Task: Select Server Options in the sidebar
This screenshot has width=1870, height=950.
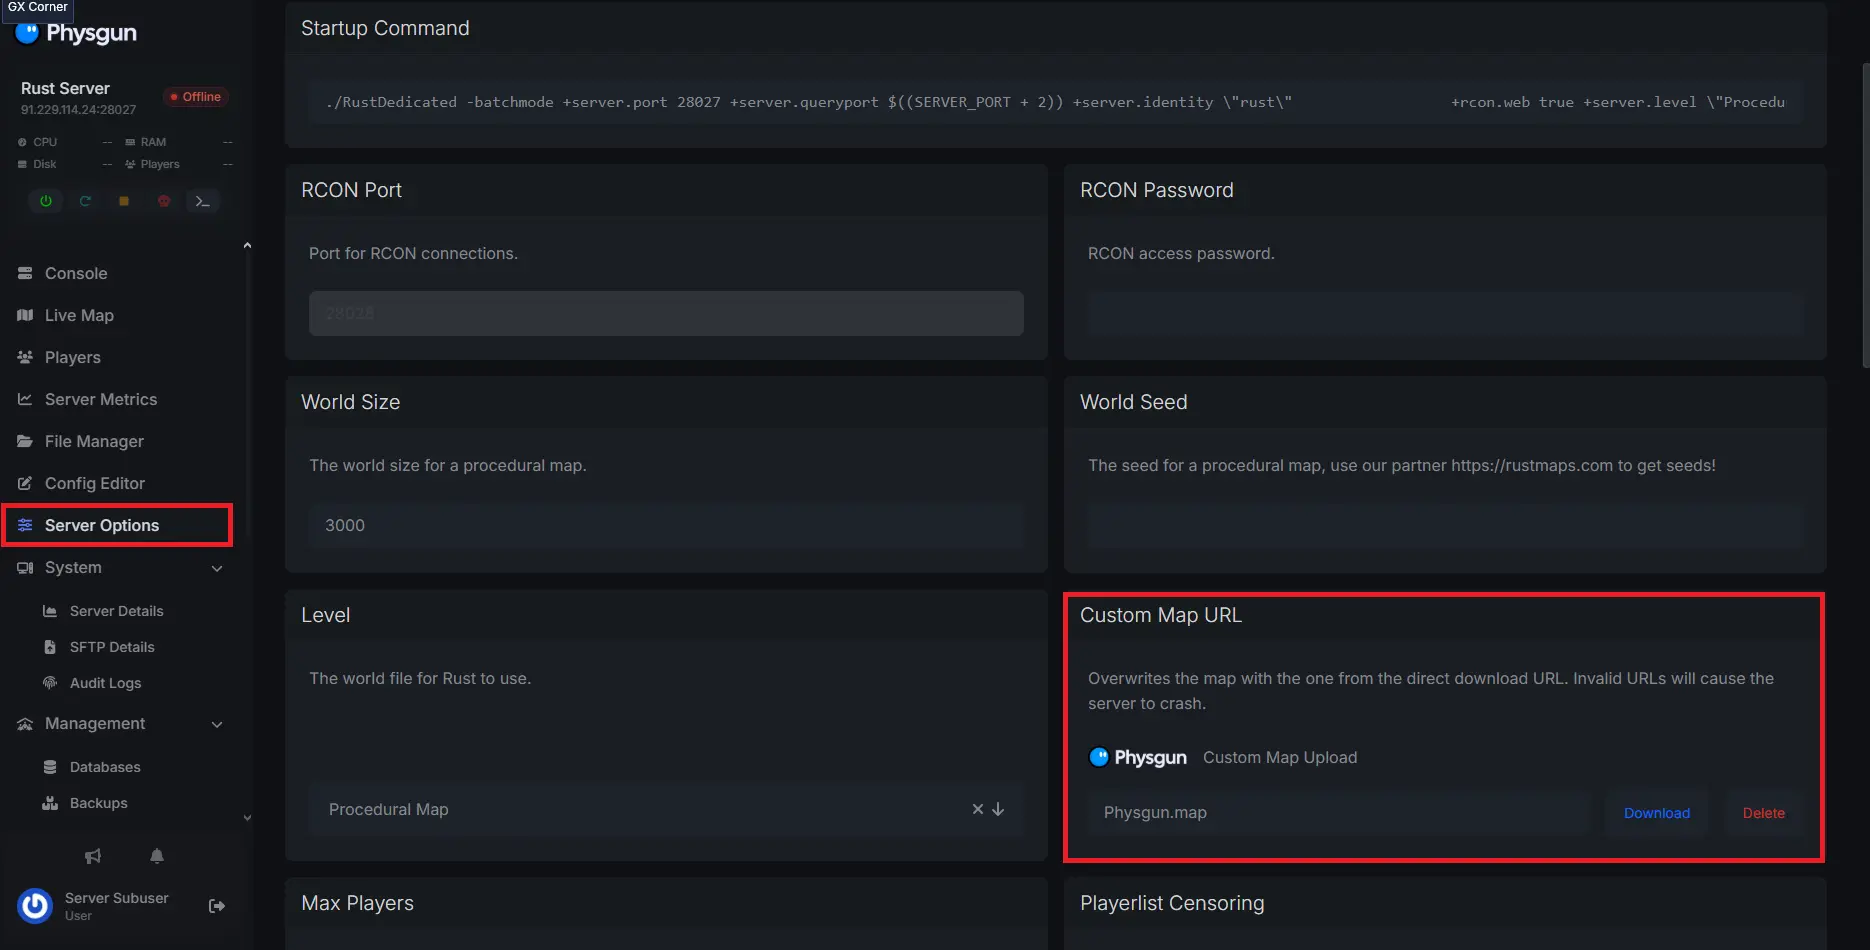Action: [x=102, y=525]
